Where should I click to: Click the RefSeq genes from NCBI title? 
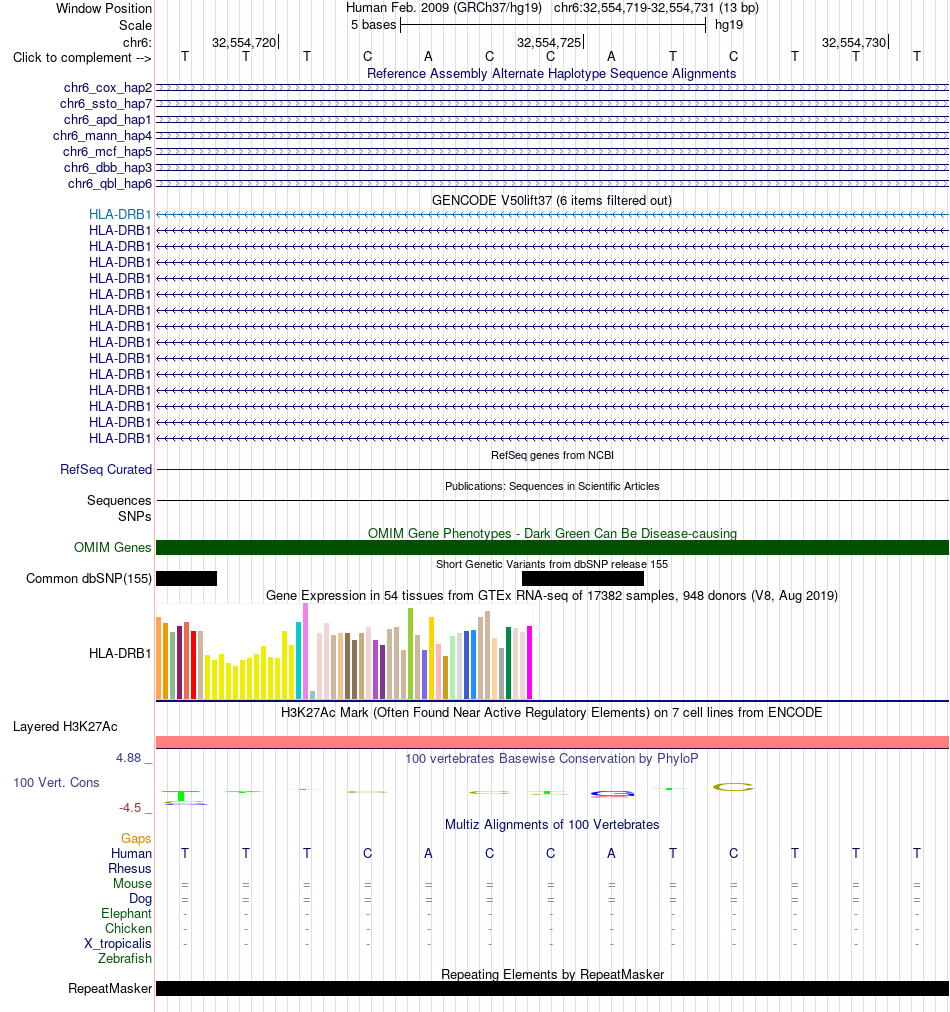(x=552, y=455)
